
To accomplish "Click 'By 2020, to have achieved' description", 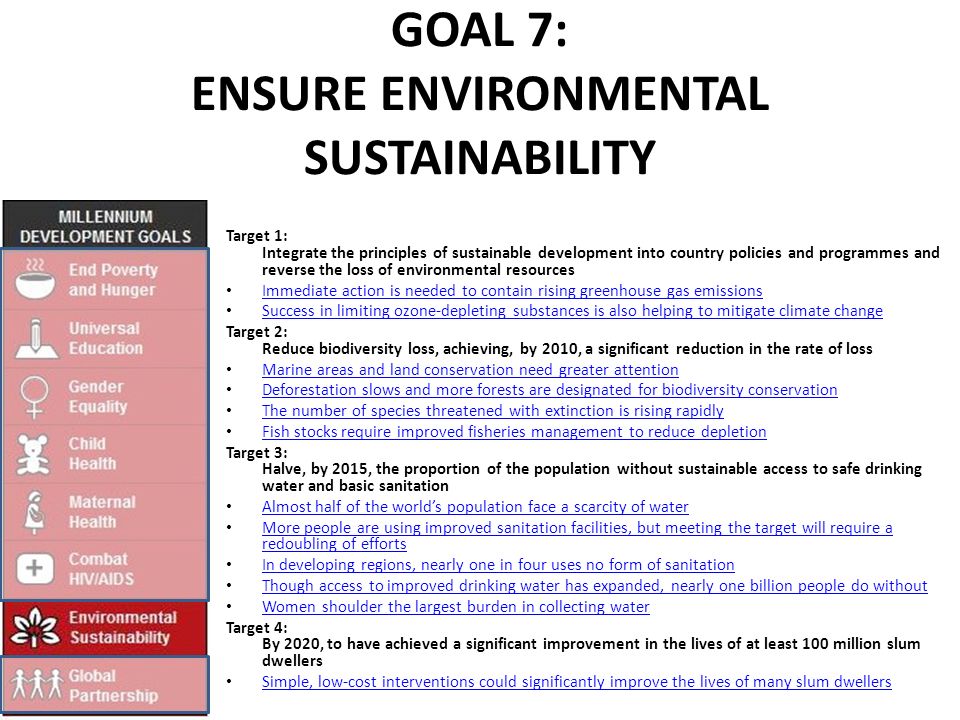I will click(591, 652).
